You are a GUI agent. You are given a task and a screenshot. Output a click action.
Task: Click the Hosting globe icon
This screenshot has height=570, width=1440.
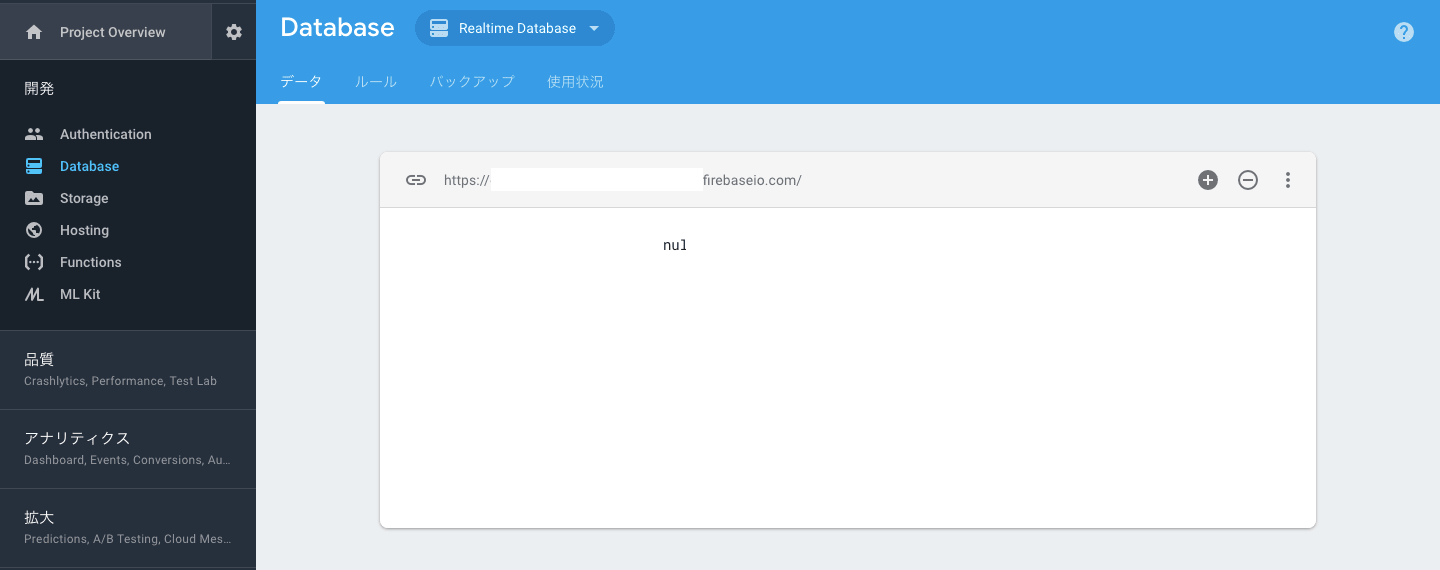pyautogui.click(x=34, y=230)
